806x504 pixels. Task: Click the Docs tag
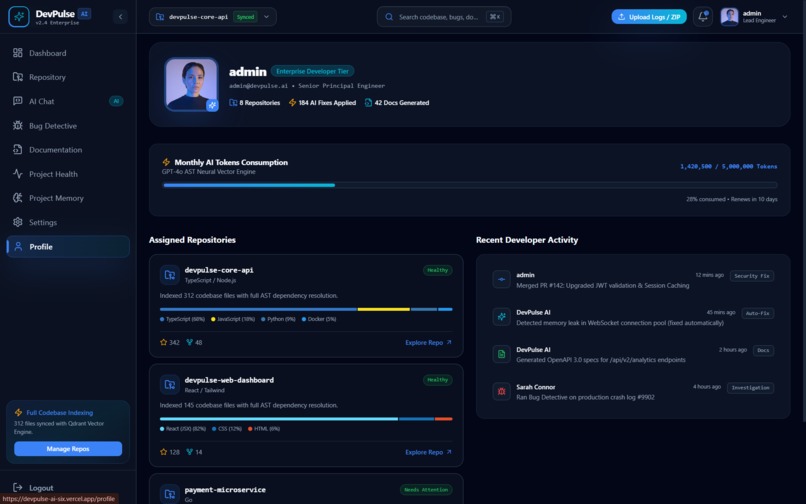(763, 350)
